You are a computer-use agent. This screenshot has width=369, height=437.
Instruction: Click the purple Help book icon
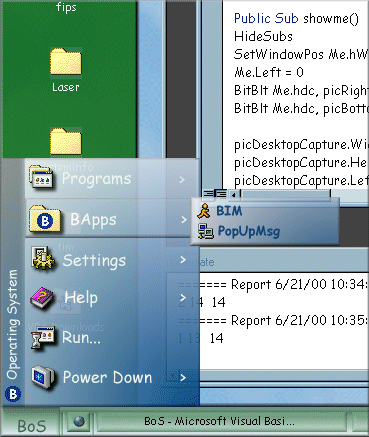tap(42, 298)
